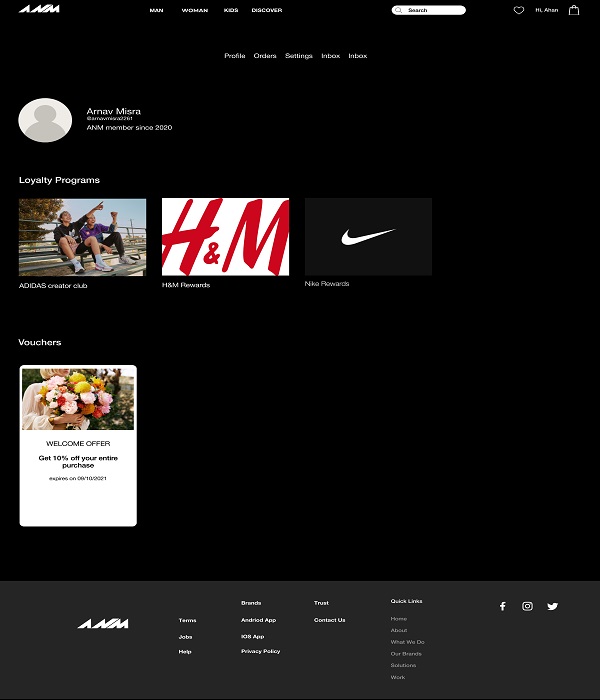Go to Solutions in Quick Links
The width and height of the screenshot is (600, 700).
tap(403, 665)
